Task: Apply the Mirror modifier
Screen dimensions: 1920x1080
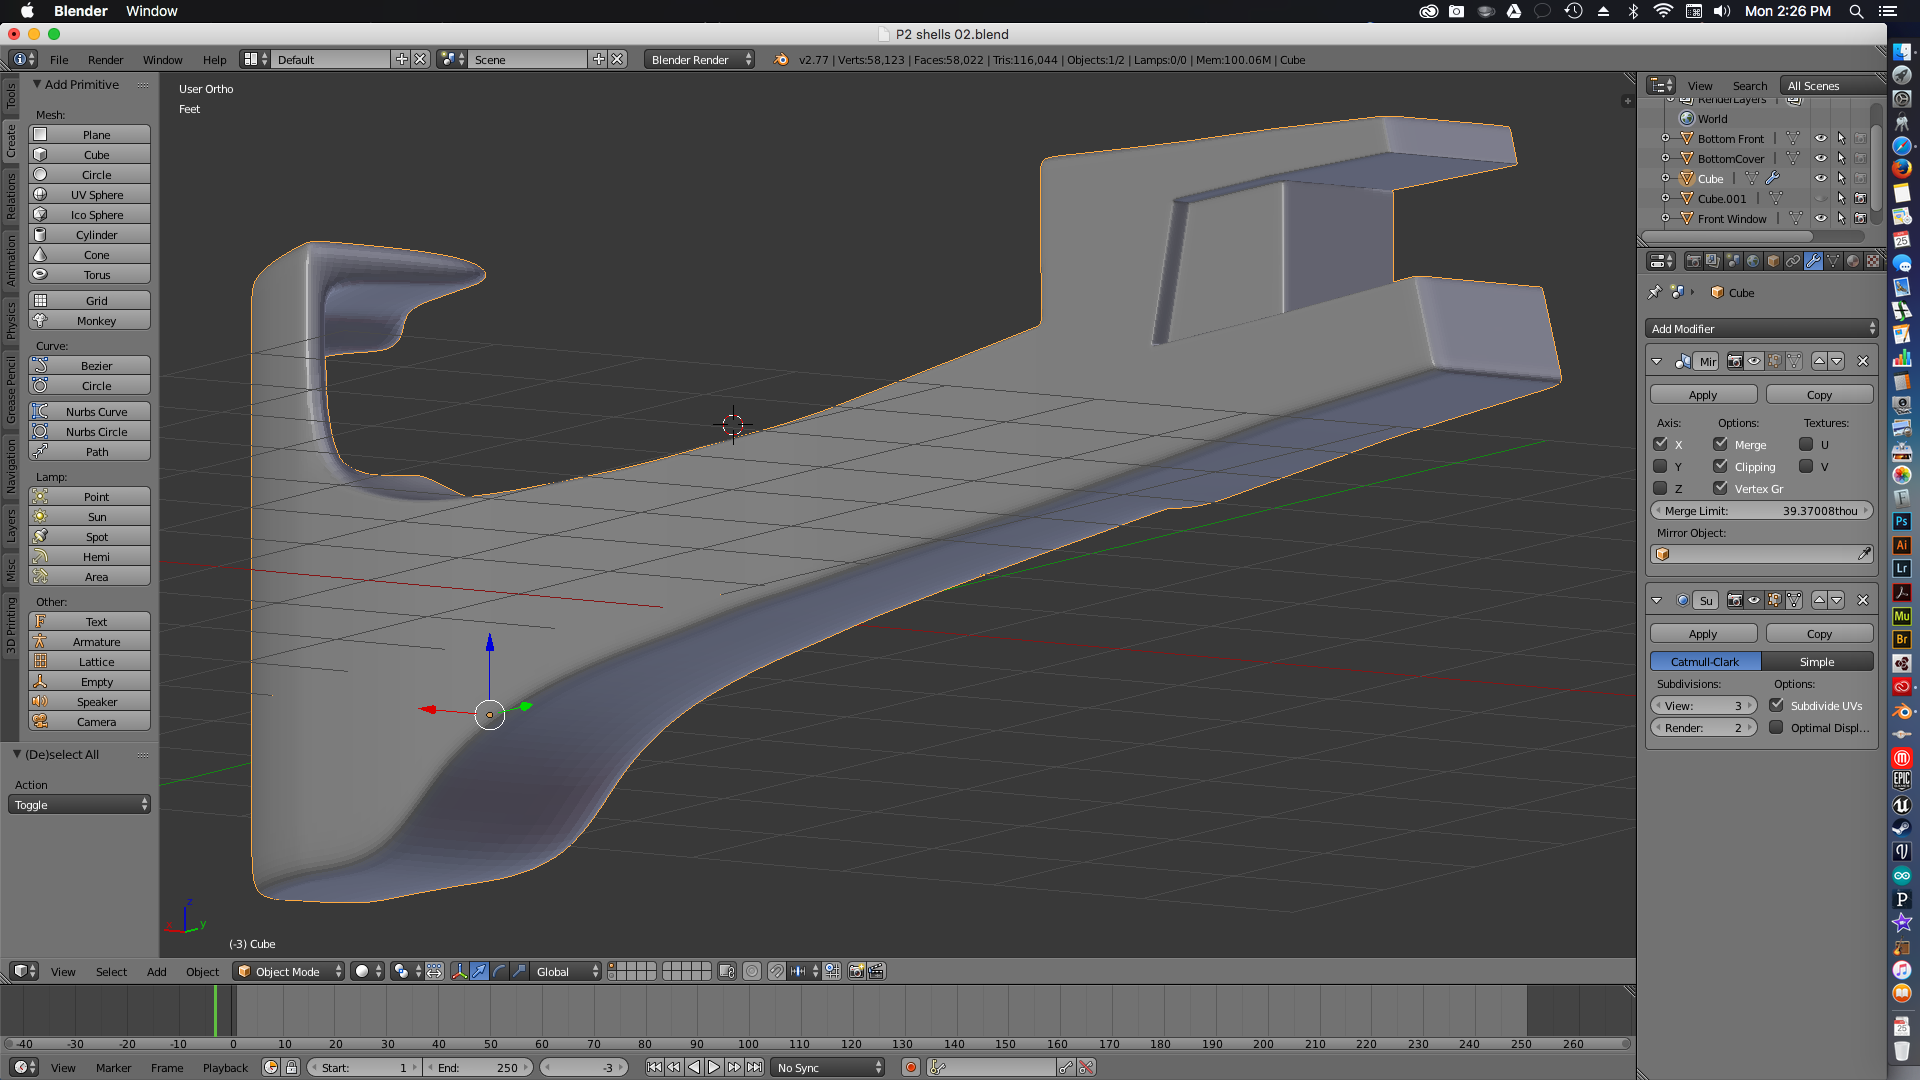Action: pyautogui.click(x=1703, y=394)
